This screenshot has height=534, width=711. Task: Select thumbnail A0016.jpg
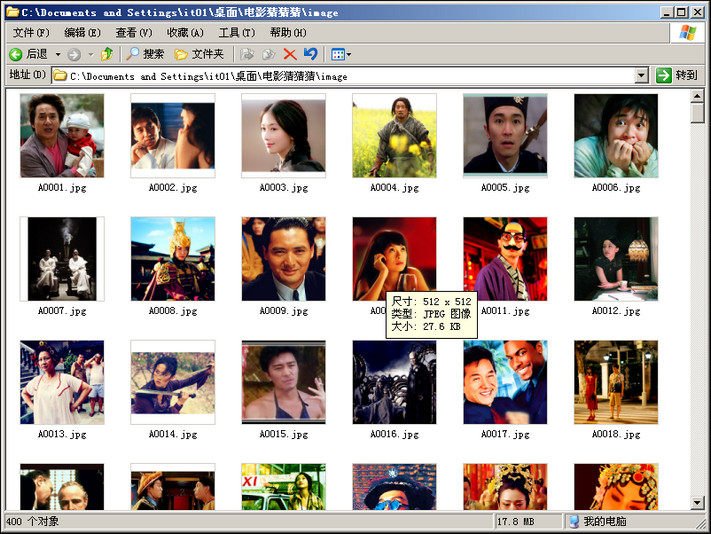pyautogui.click(x=394, y=382)
